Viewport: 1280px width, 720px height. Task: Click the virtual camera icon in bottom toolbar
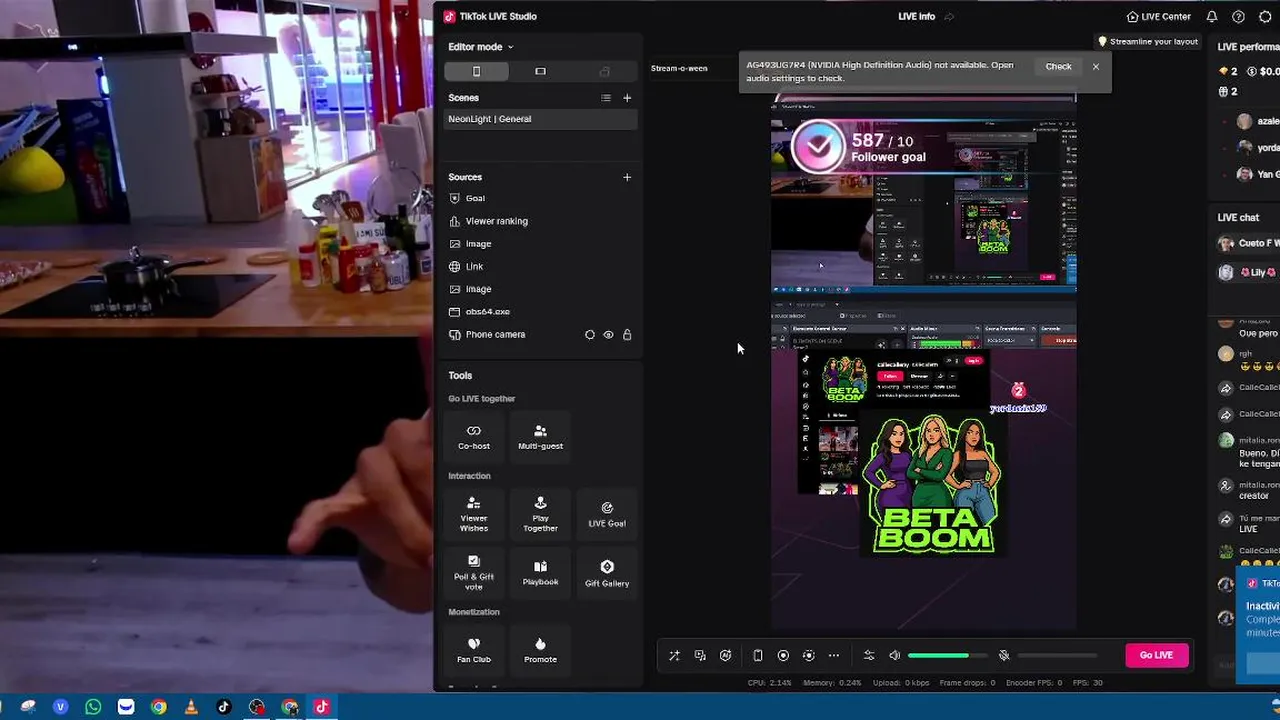809,656
